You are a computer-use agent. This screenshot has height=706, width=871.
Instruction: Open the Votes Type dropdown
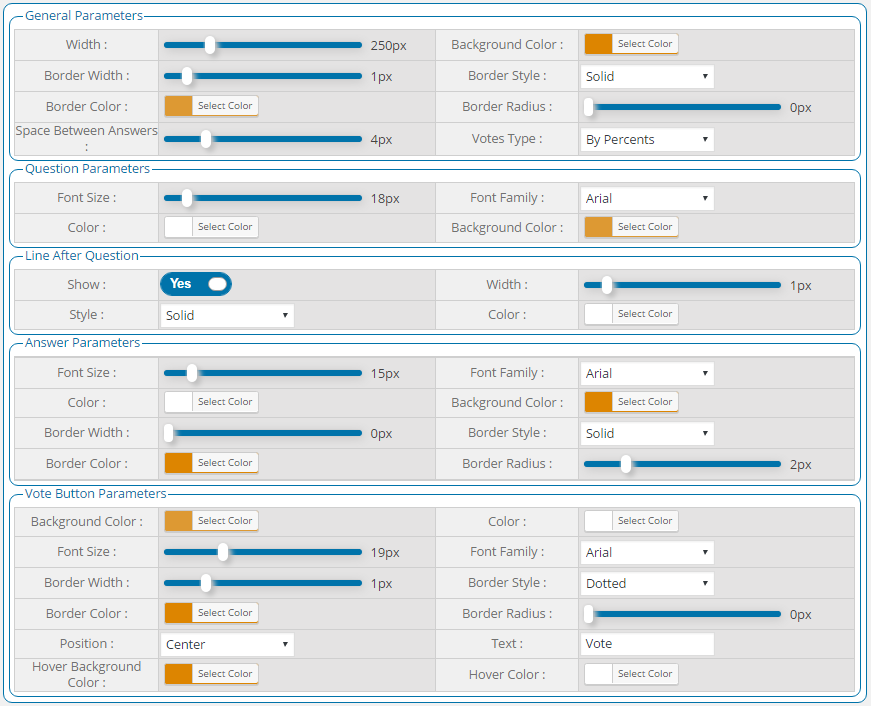tap(647, 140)
